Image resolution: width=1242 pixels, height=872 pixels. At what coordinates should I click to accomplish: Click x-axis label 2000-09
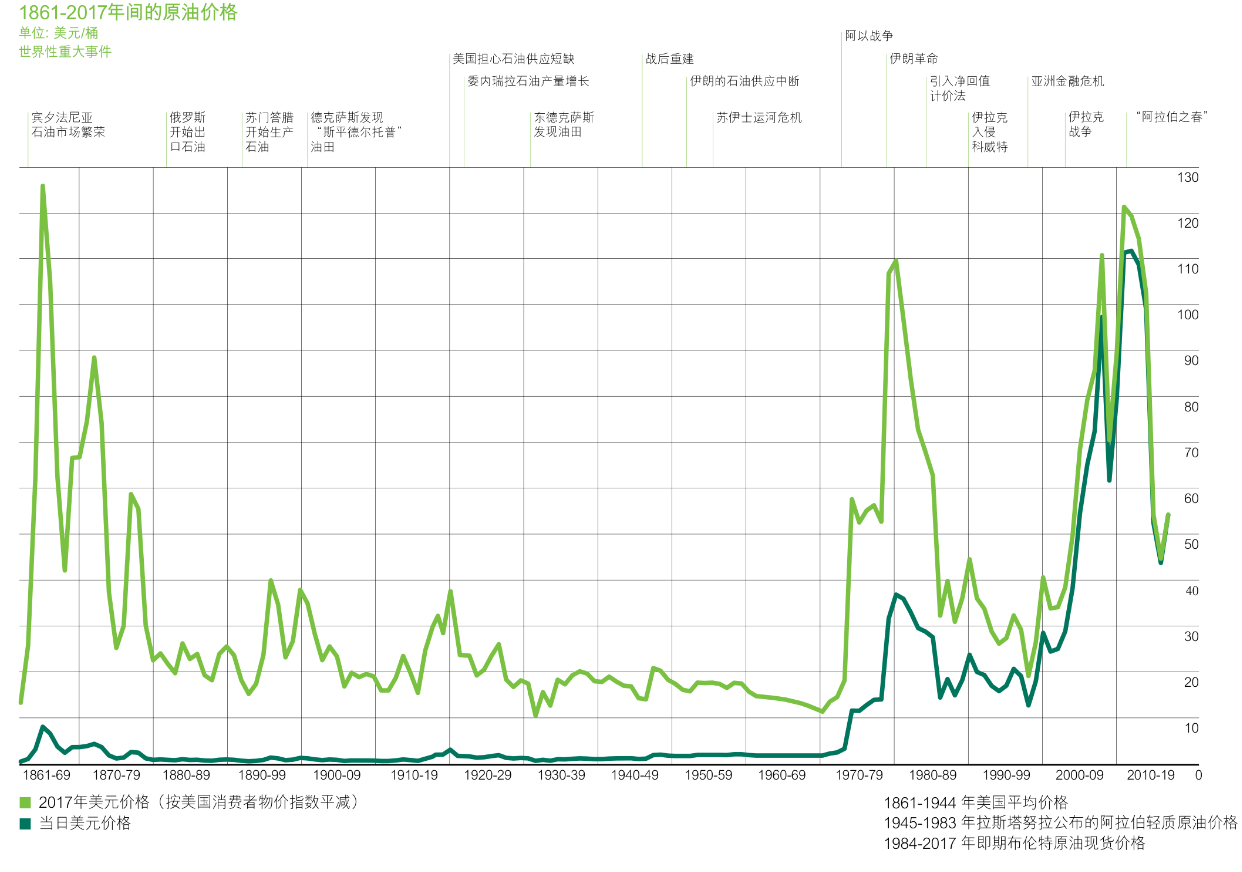[1081, 775]
